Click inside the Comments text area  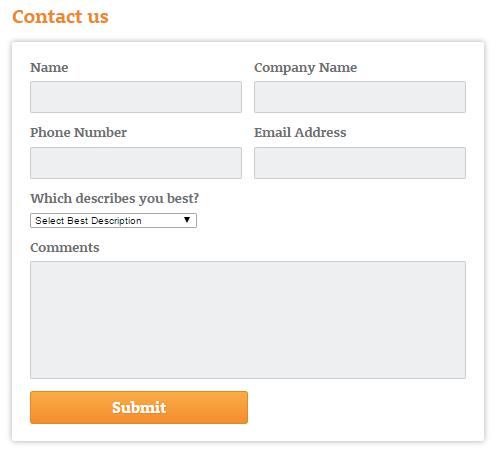248,320
